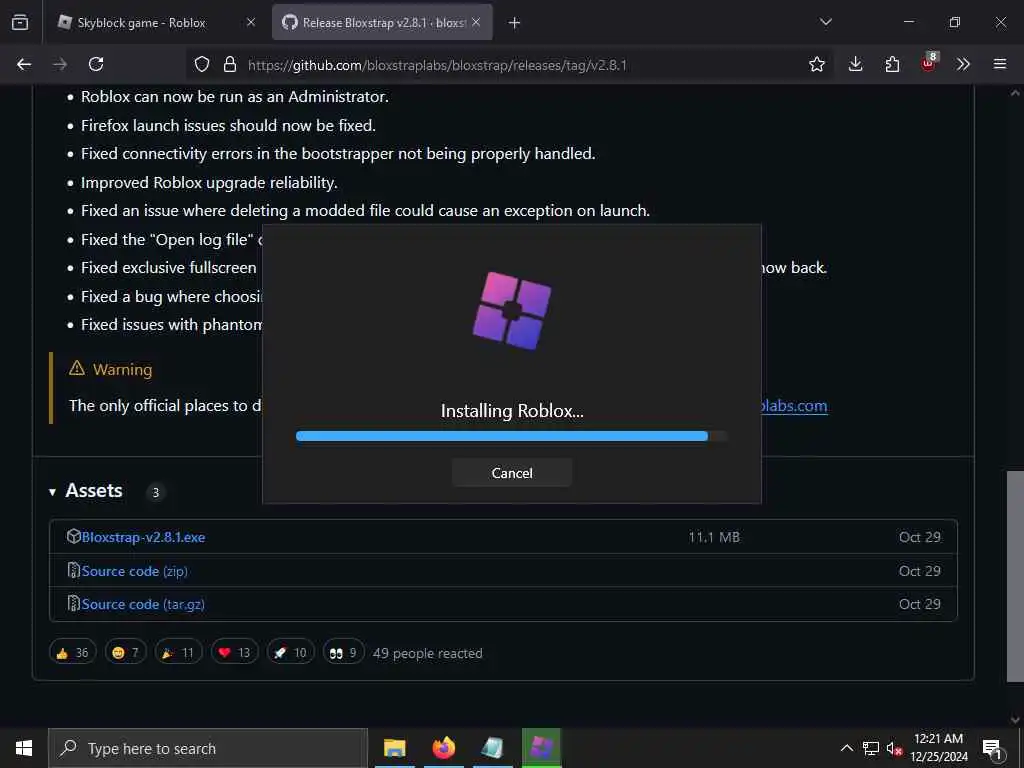1024x768 pixels.
Task: Go forward one page
Action: (x=60, y=64)
